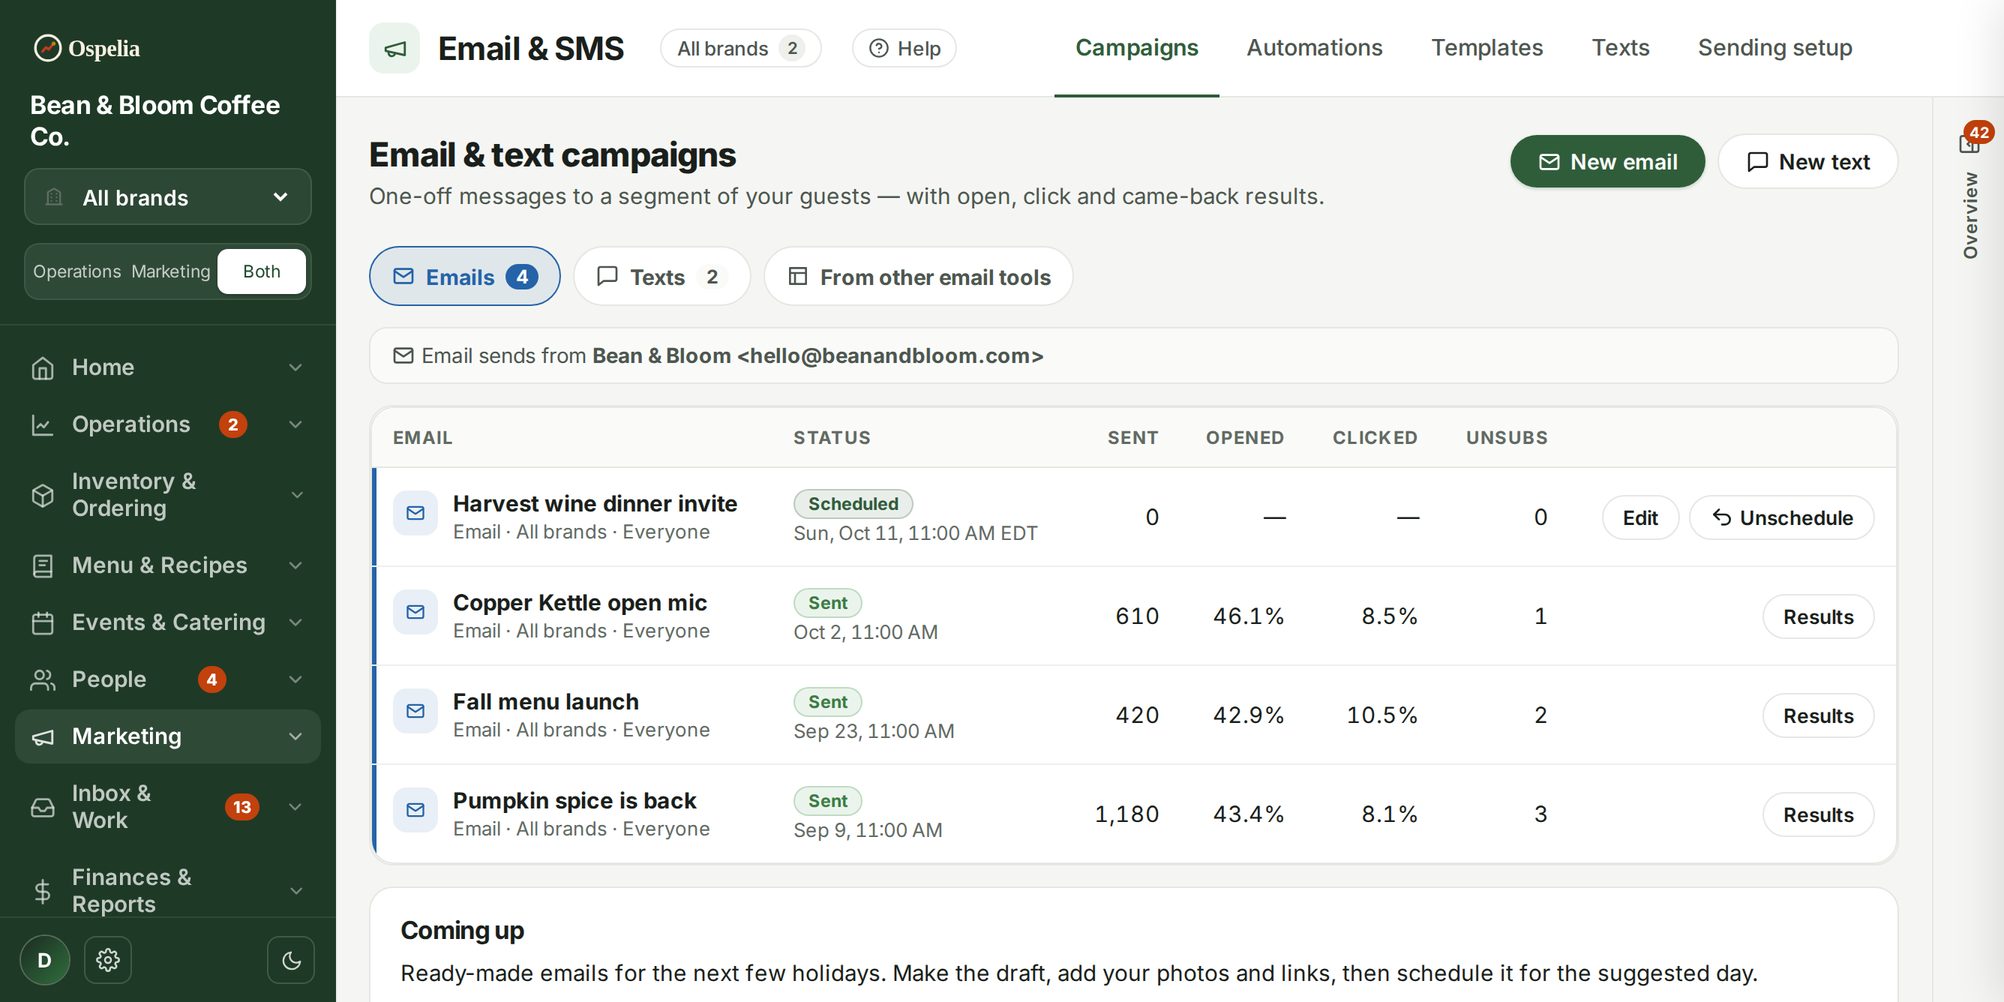Screen dimensions: 2004x1002
Task: Click the People group icon in sidebar
Action: click(x=43, y=680)
